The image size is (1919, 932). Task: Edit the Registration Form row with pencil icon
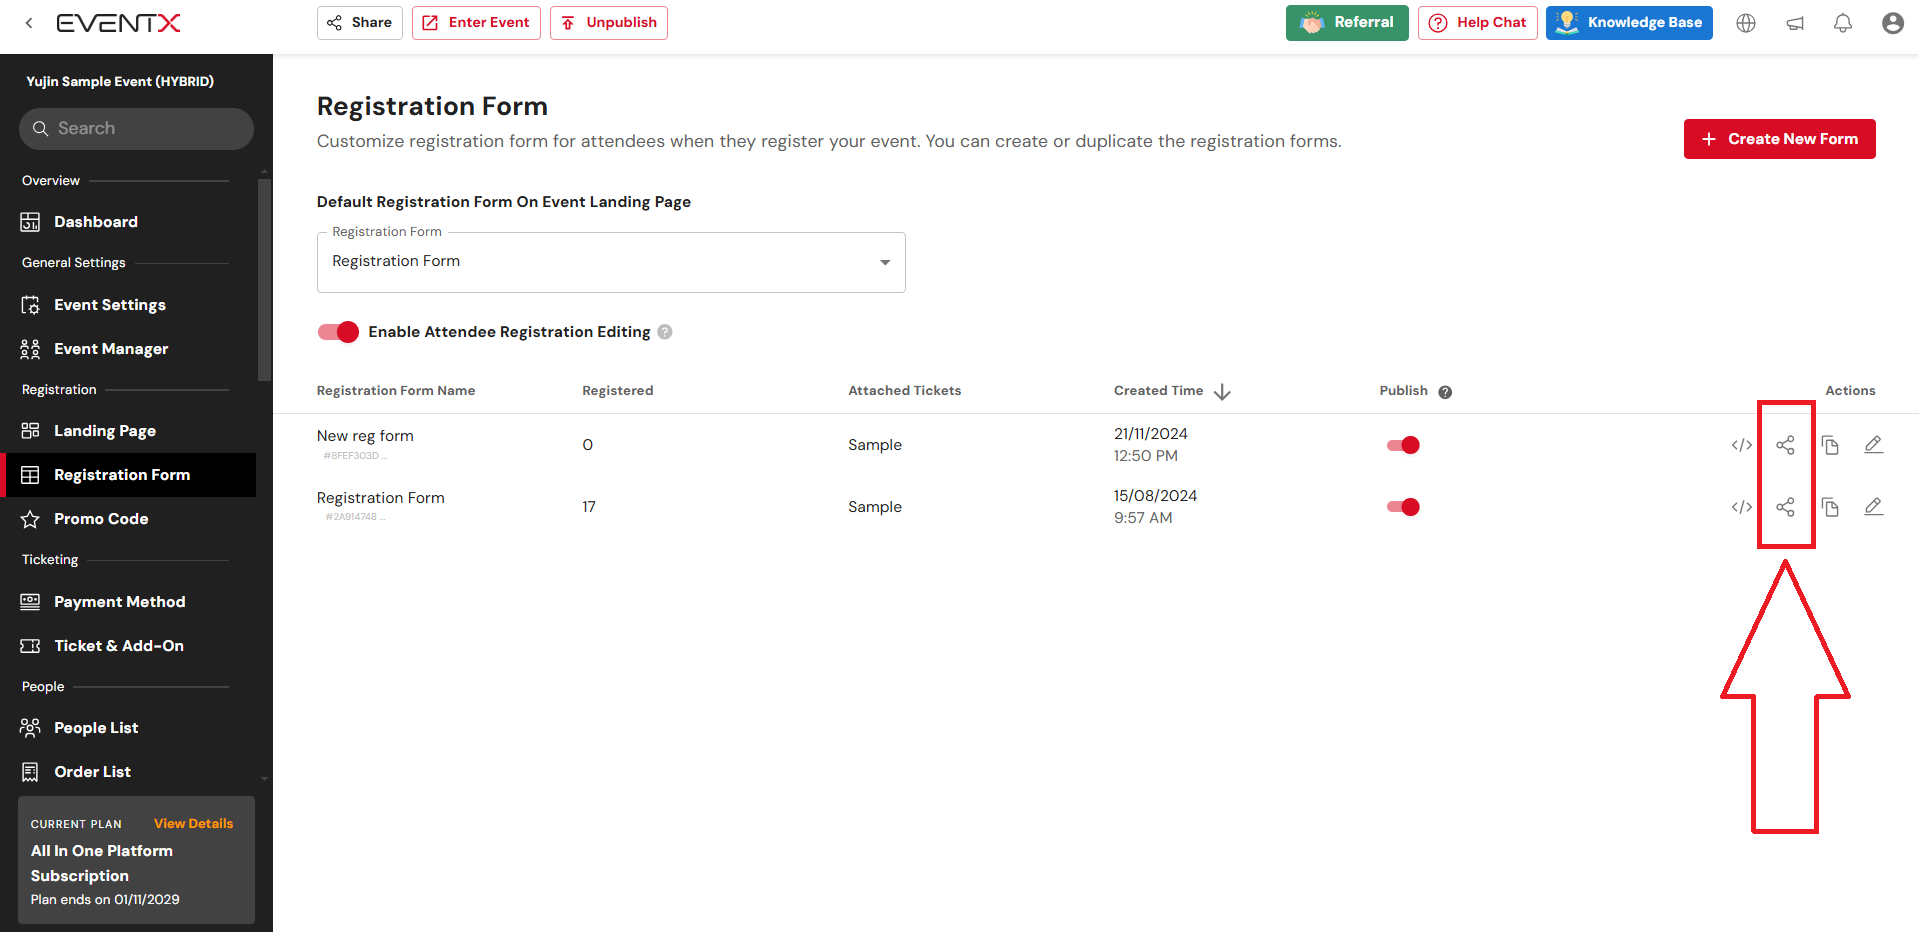point(1874,507)
